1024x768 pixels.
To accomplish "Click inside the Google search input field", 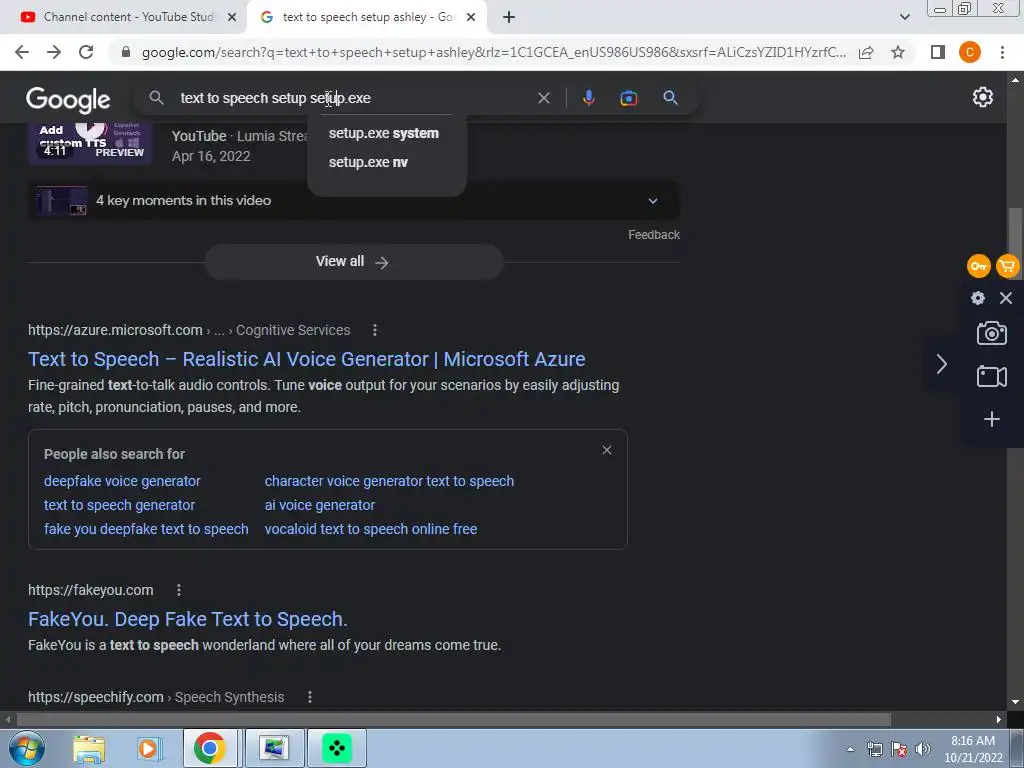I will (x=353, y=98).
